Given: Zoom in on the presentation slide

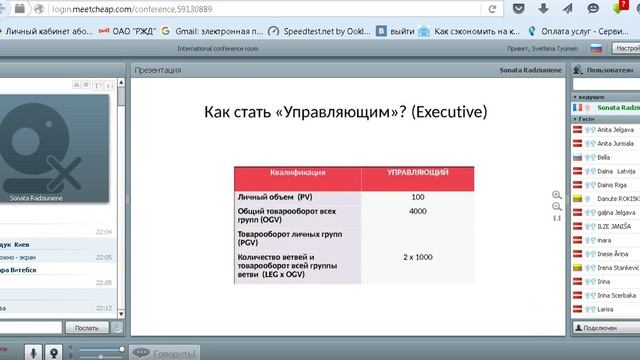Looking at the screenshot, I should [557, 195].
